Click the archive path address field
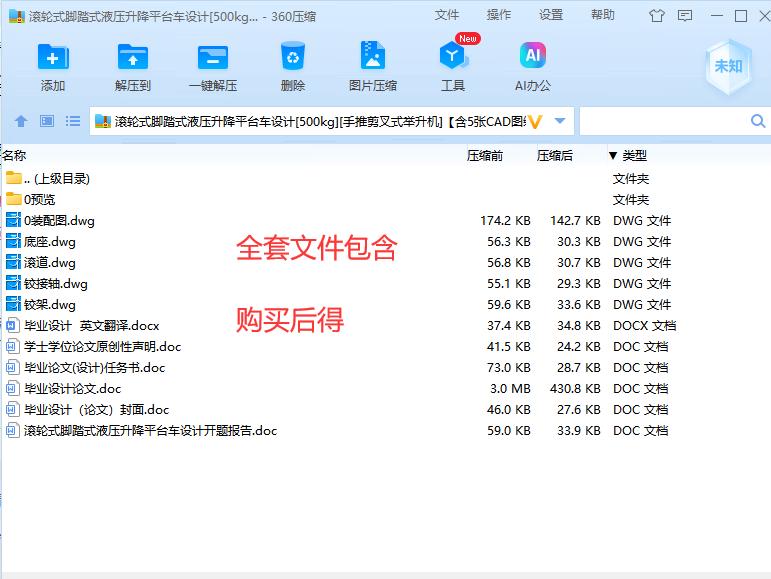 coord(320,121)
